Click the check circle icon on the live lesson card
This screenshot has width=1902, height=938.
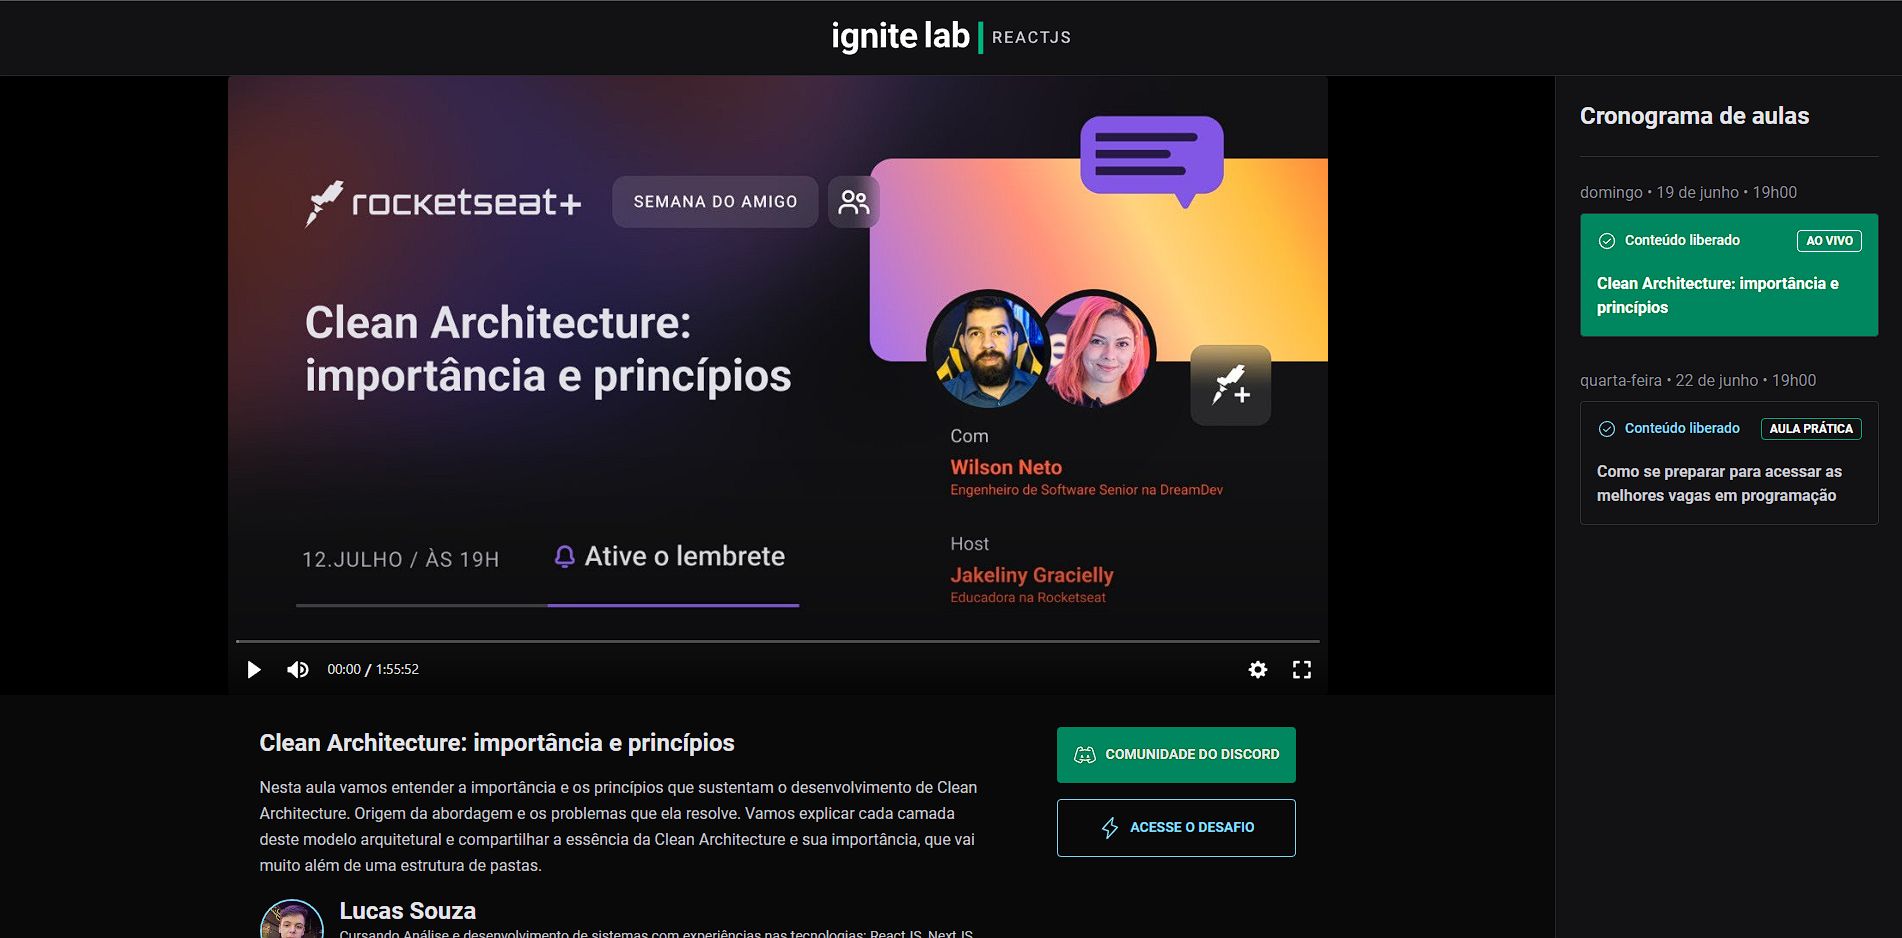point(1607,241)
